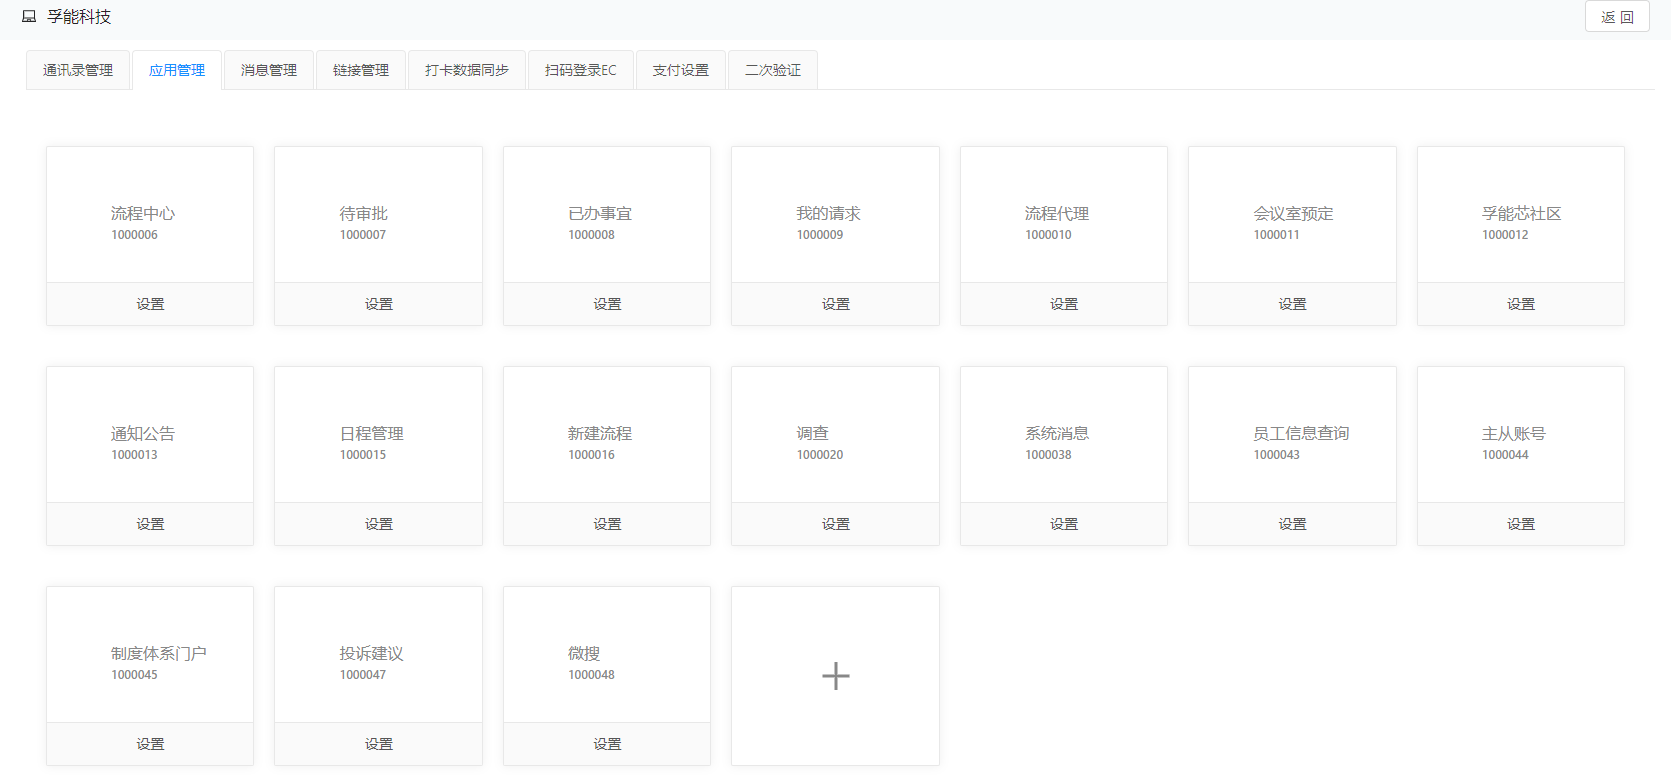Click the laptop icon beside 孚能科技
Screen dimensions: 1671x776
pyautogui.click(x=29, y=17)
